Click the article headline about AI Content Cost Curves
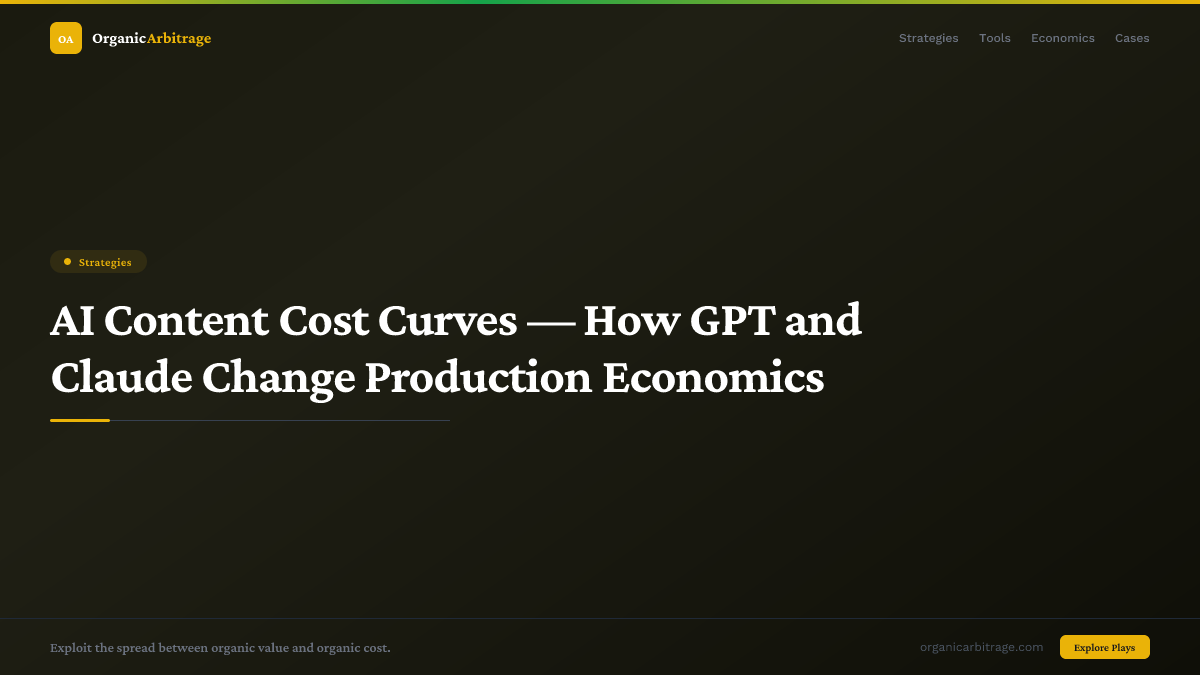This screenshot has width=1200, height=675. pos(457,349)
